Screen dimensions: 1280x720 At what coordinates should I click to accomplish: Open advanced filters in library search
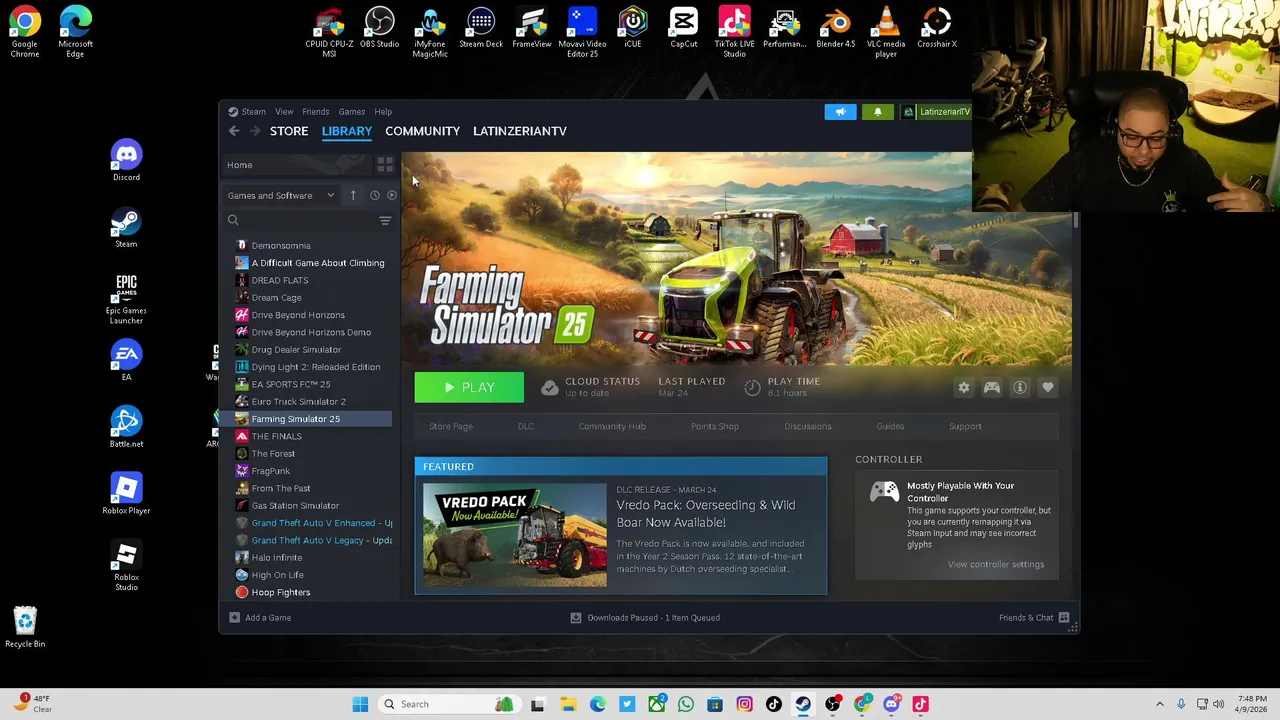[385, 221]
